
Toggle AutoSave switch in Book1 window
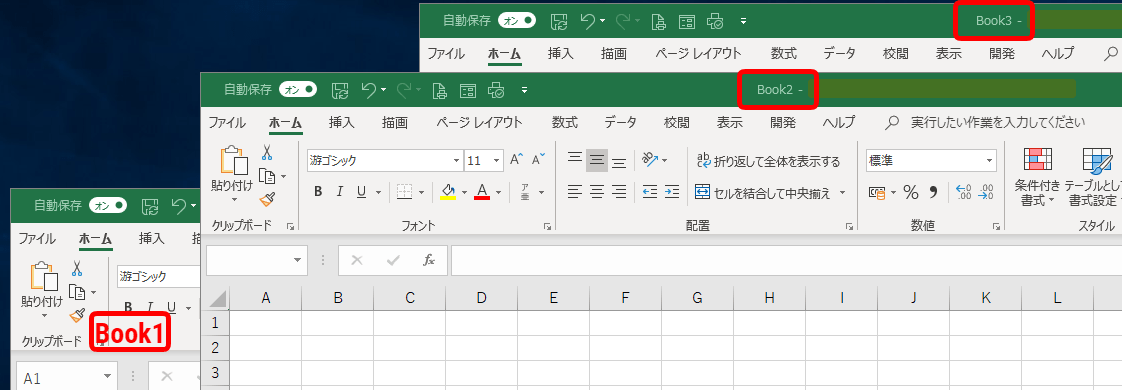(108, 206)
